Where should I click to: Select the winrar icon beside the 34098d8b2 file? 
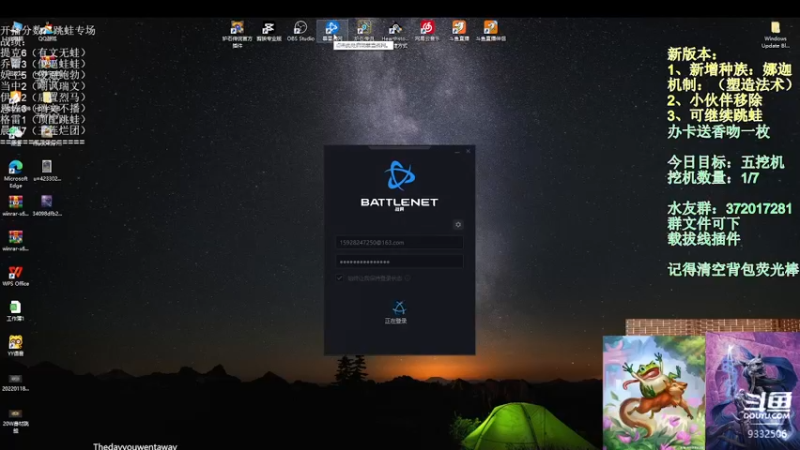point(15,206)
